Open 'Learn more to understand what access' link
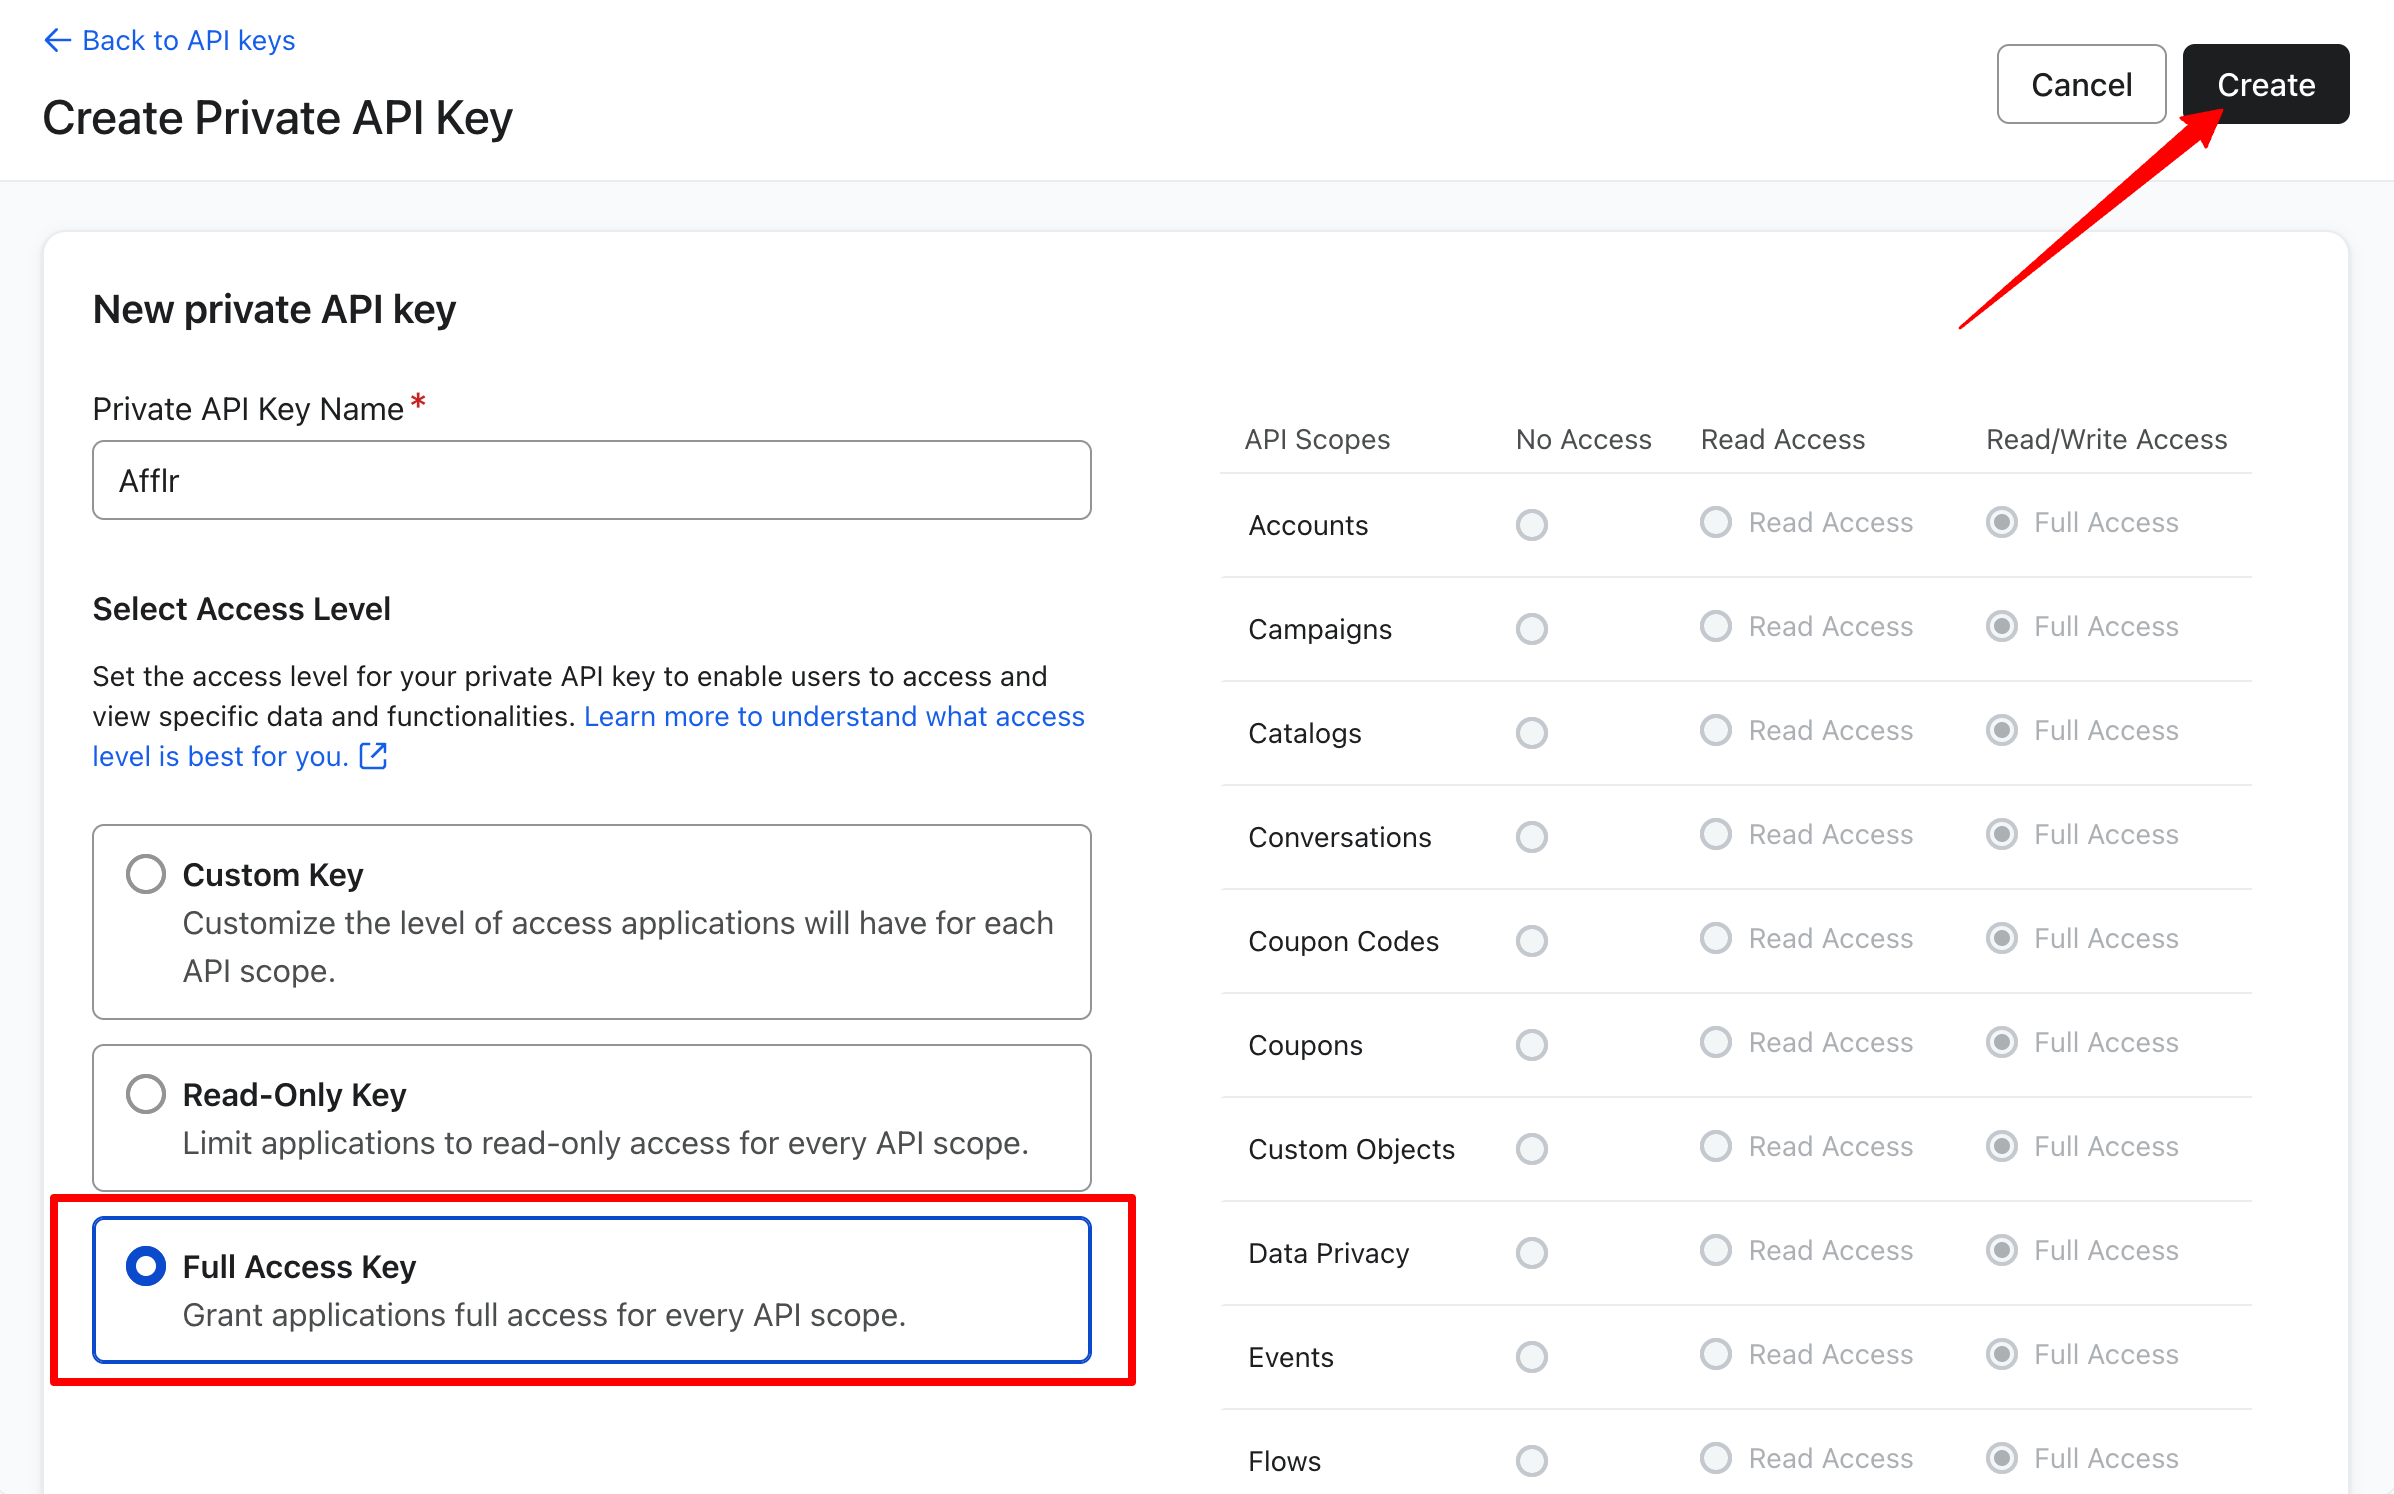The height and width of the screenshot is (1494, 2394). pos(833,716)
